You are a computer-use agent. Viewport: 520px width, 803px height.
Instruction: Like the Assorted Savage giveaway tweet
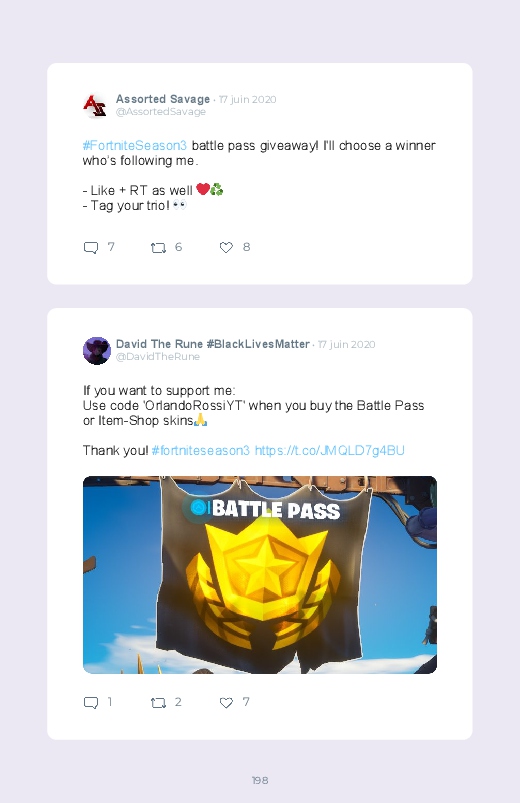(x=226, y=248)
